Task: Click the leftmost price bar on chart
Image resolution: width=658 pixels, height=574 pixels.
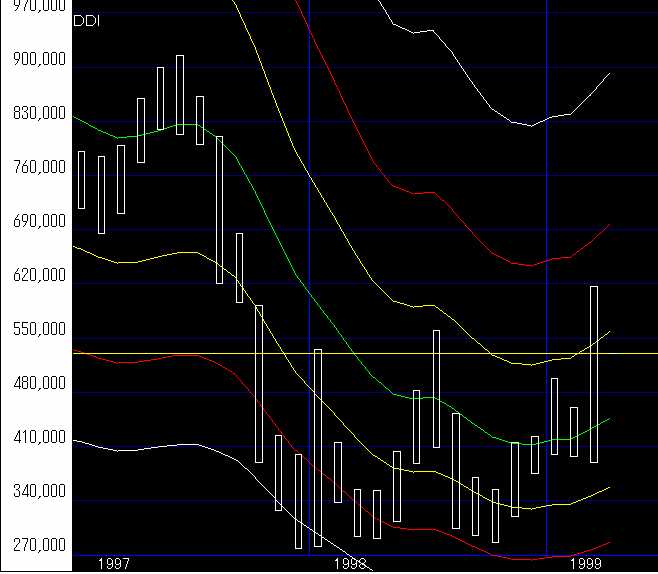Action: click(82, 180)
